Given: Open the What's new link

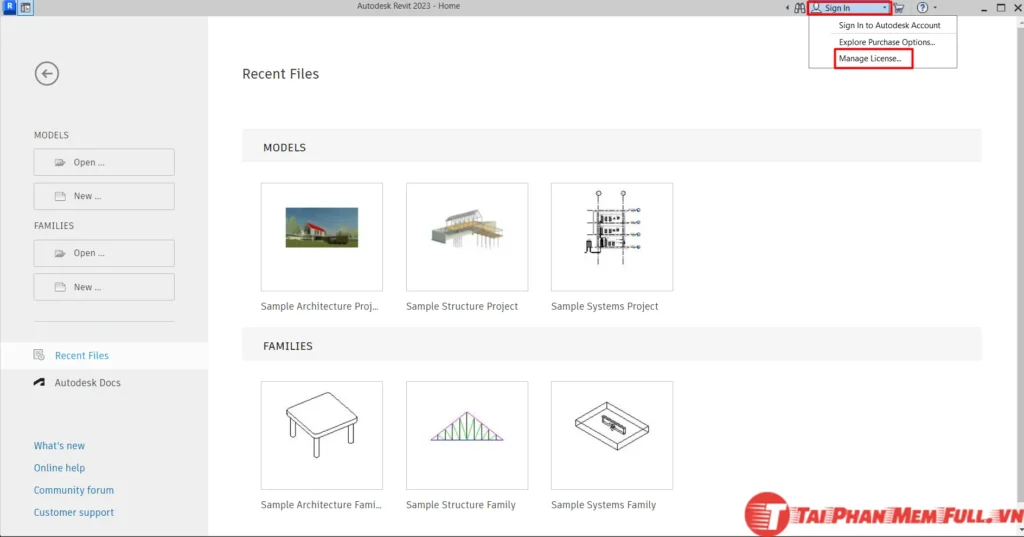Looking at the screenshot, I should click(59, 446).
